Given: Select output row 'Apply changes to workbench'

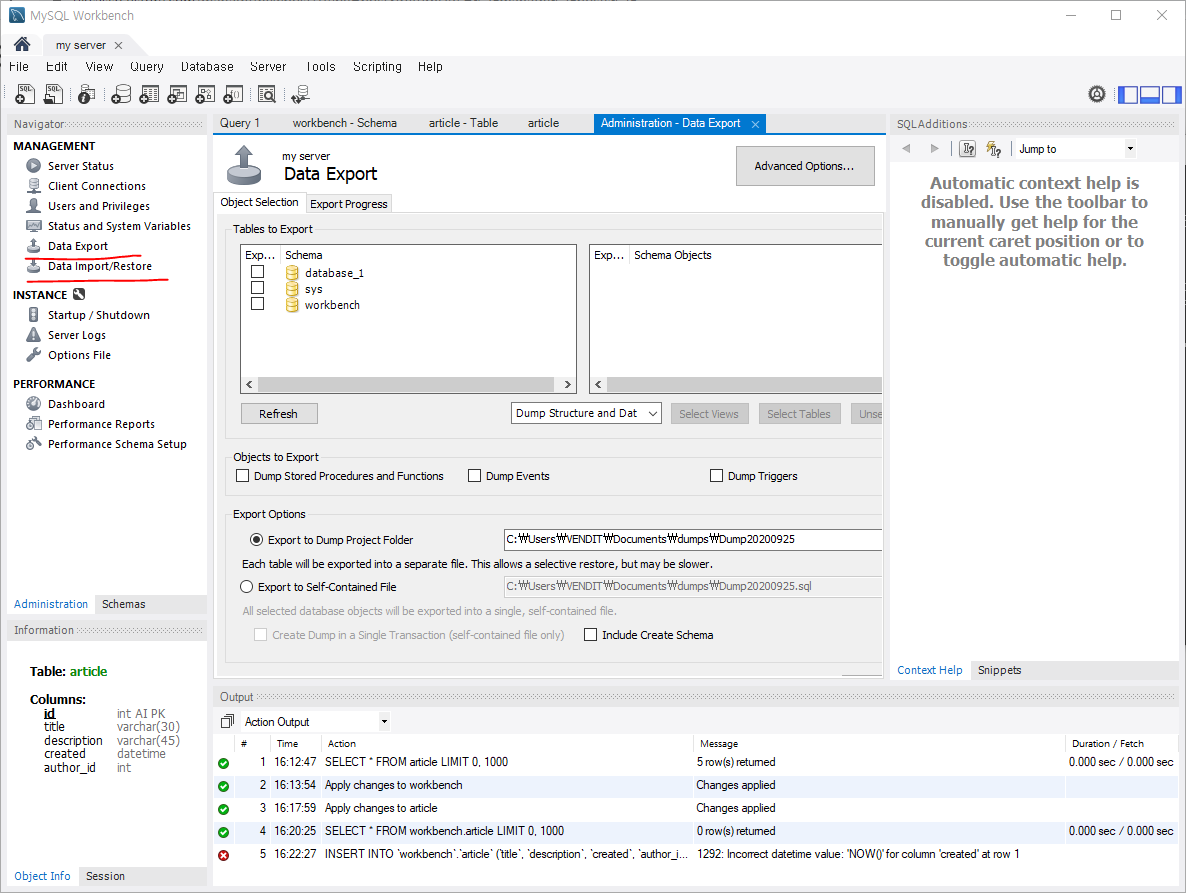Looking at the screenshot, I should pos(695,786).
